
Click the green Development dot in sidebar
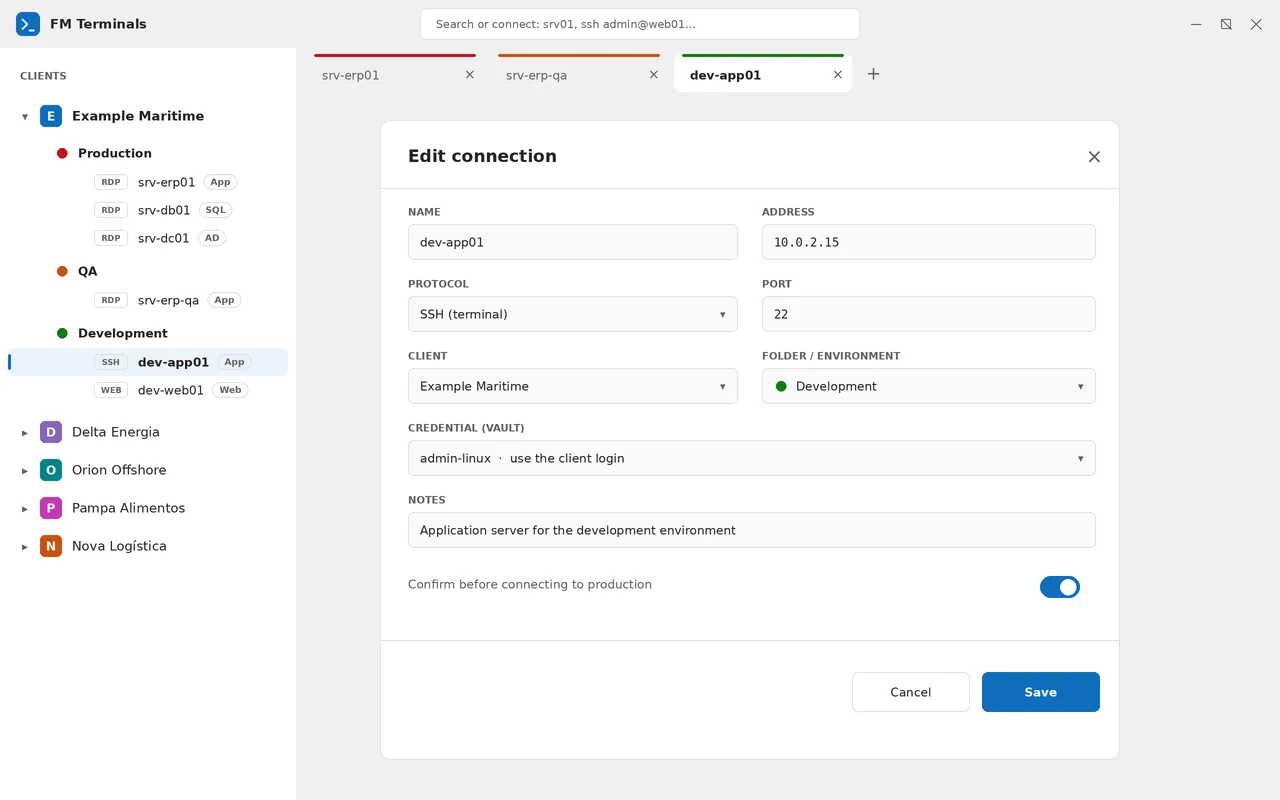click(x=62, y=333)
